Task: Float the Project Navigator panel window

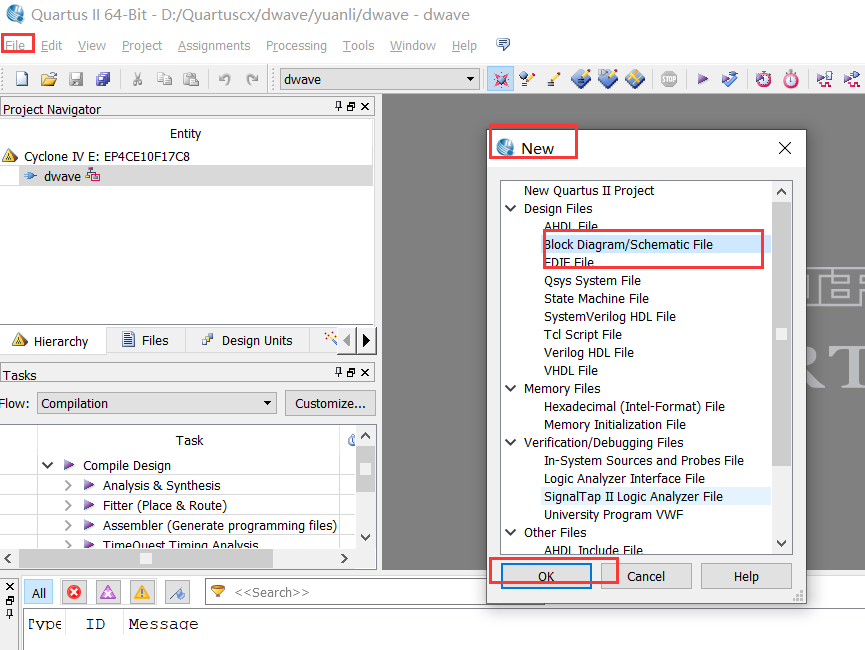Action: tap(351, 106)
